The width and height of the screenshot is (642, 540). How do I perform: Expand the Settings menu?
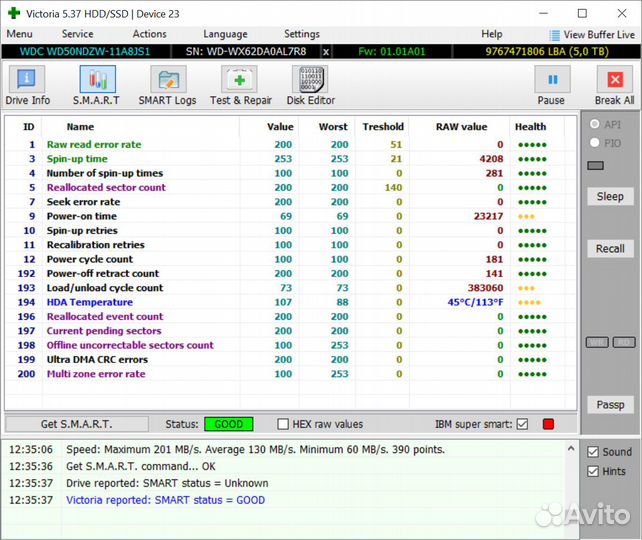(302, 34)
